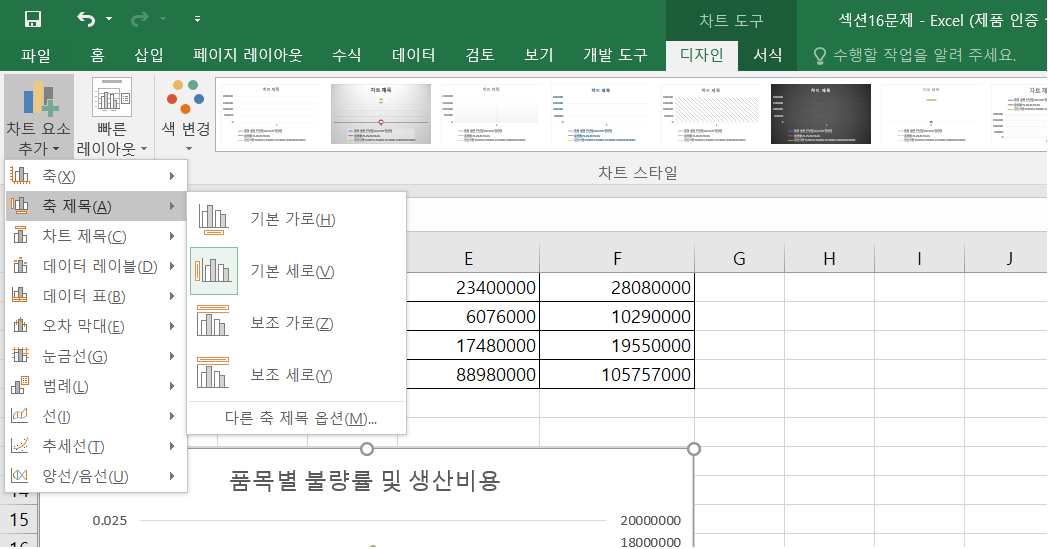Image resolution: width=1048 pixels, height=549 pixels.
Task: Switch to the 삽입 ribbon tab
Action: click(x=149, y=55)
